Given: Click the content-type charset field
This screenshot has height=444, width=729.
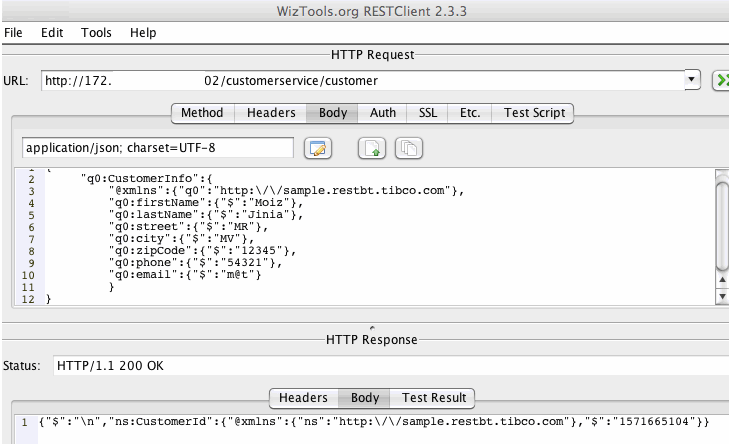Looking at the screenshot, I should [157, 148].
